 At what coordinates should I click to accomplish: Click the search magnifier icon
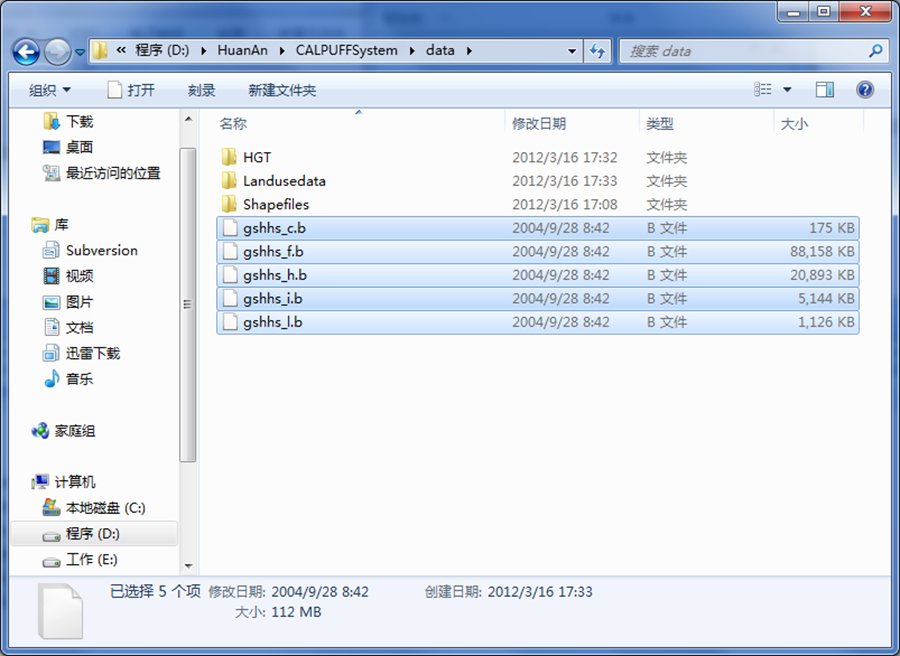(x=875, y=51)
